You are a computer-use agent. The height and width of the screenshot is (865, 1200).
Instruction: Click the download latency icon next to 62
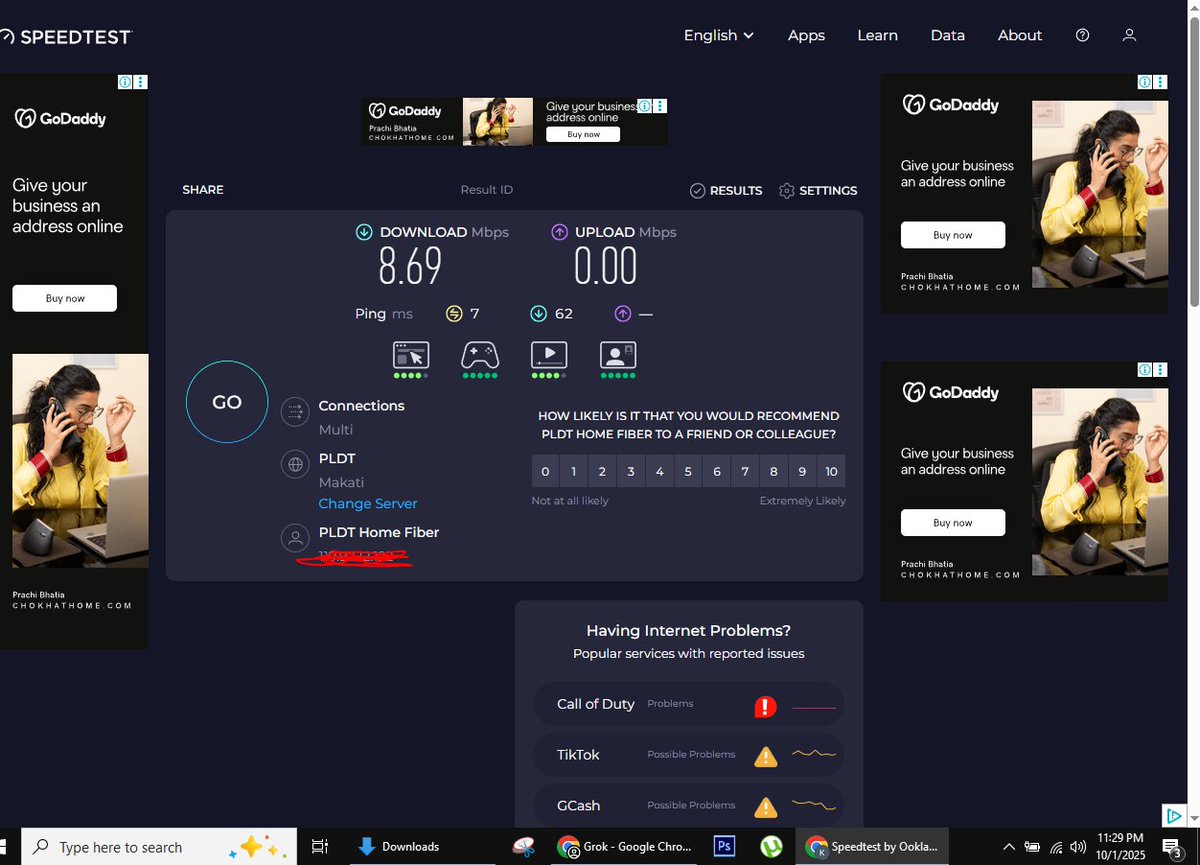pos(538,314)
